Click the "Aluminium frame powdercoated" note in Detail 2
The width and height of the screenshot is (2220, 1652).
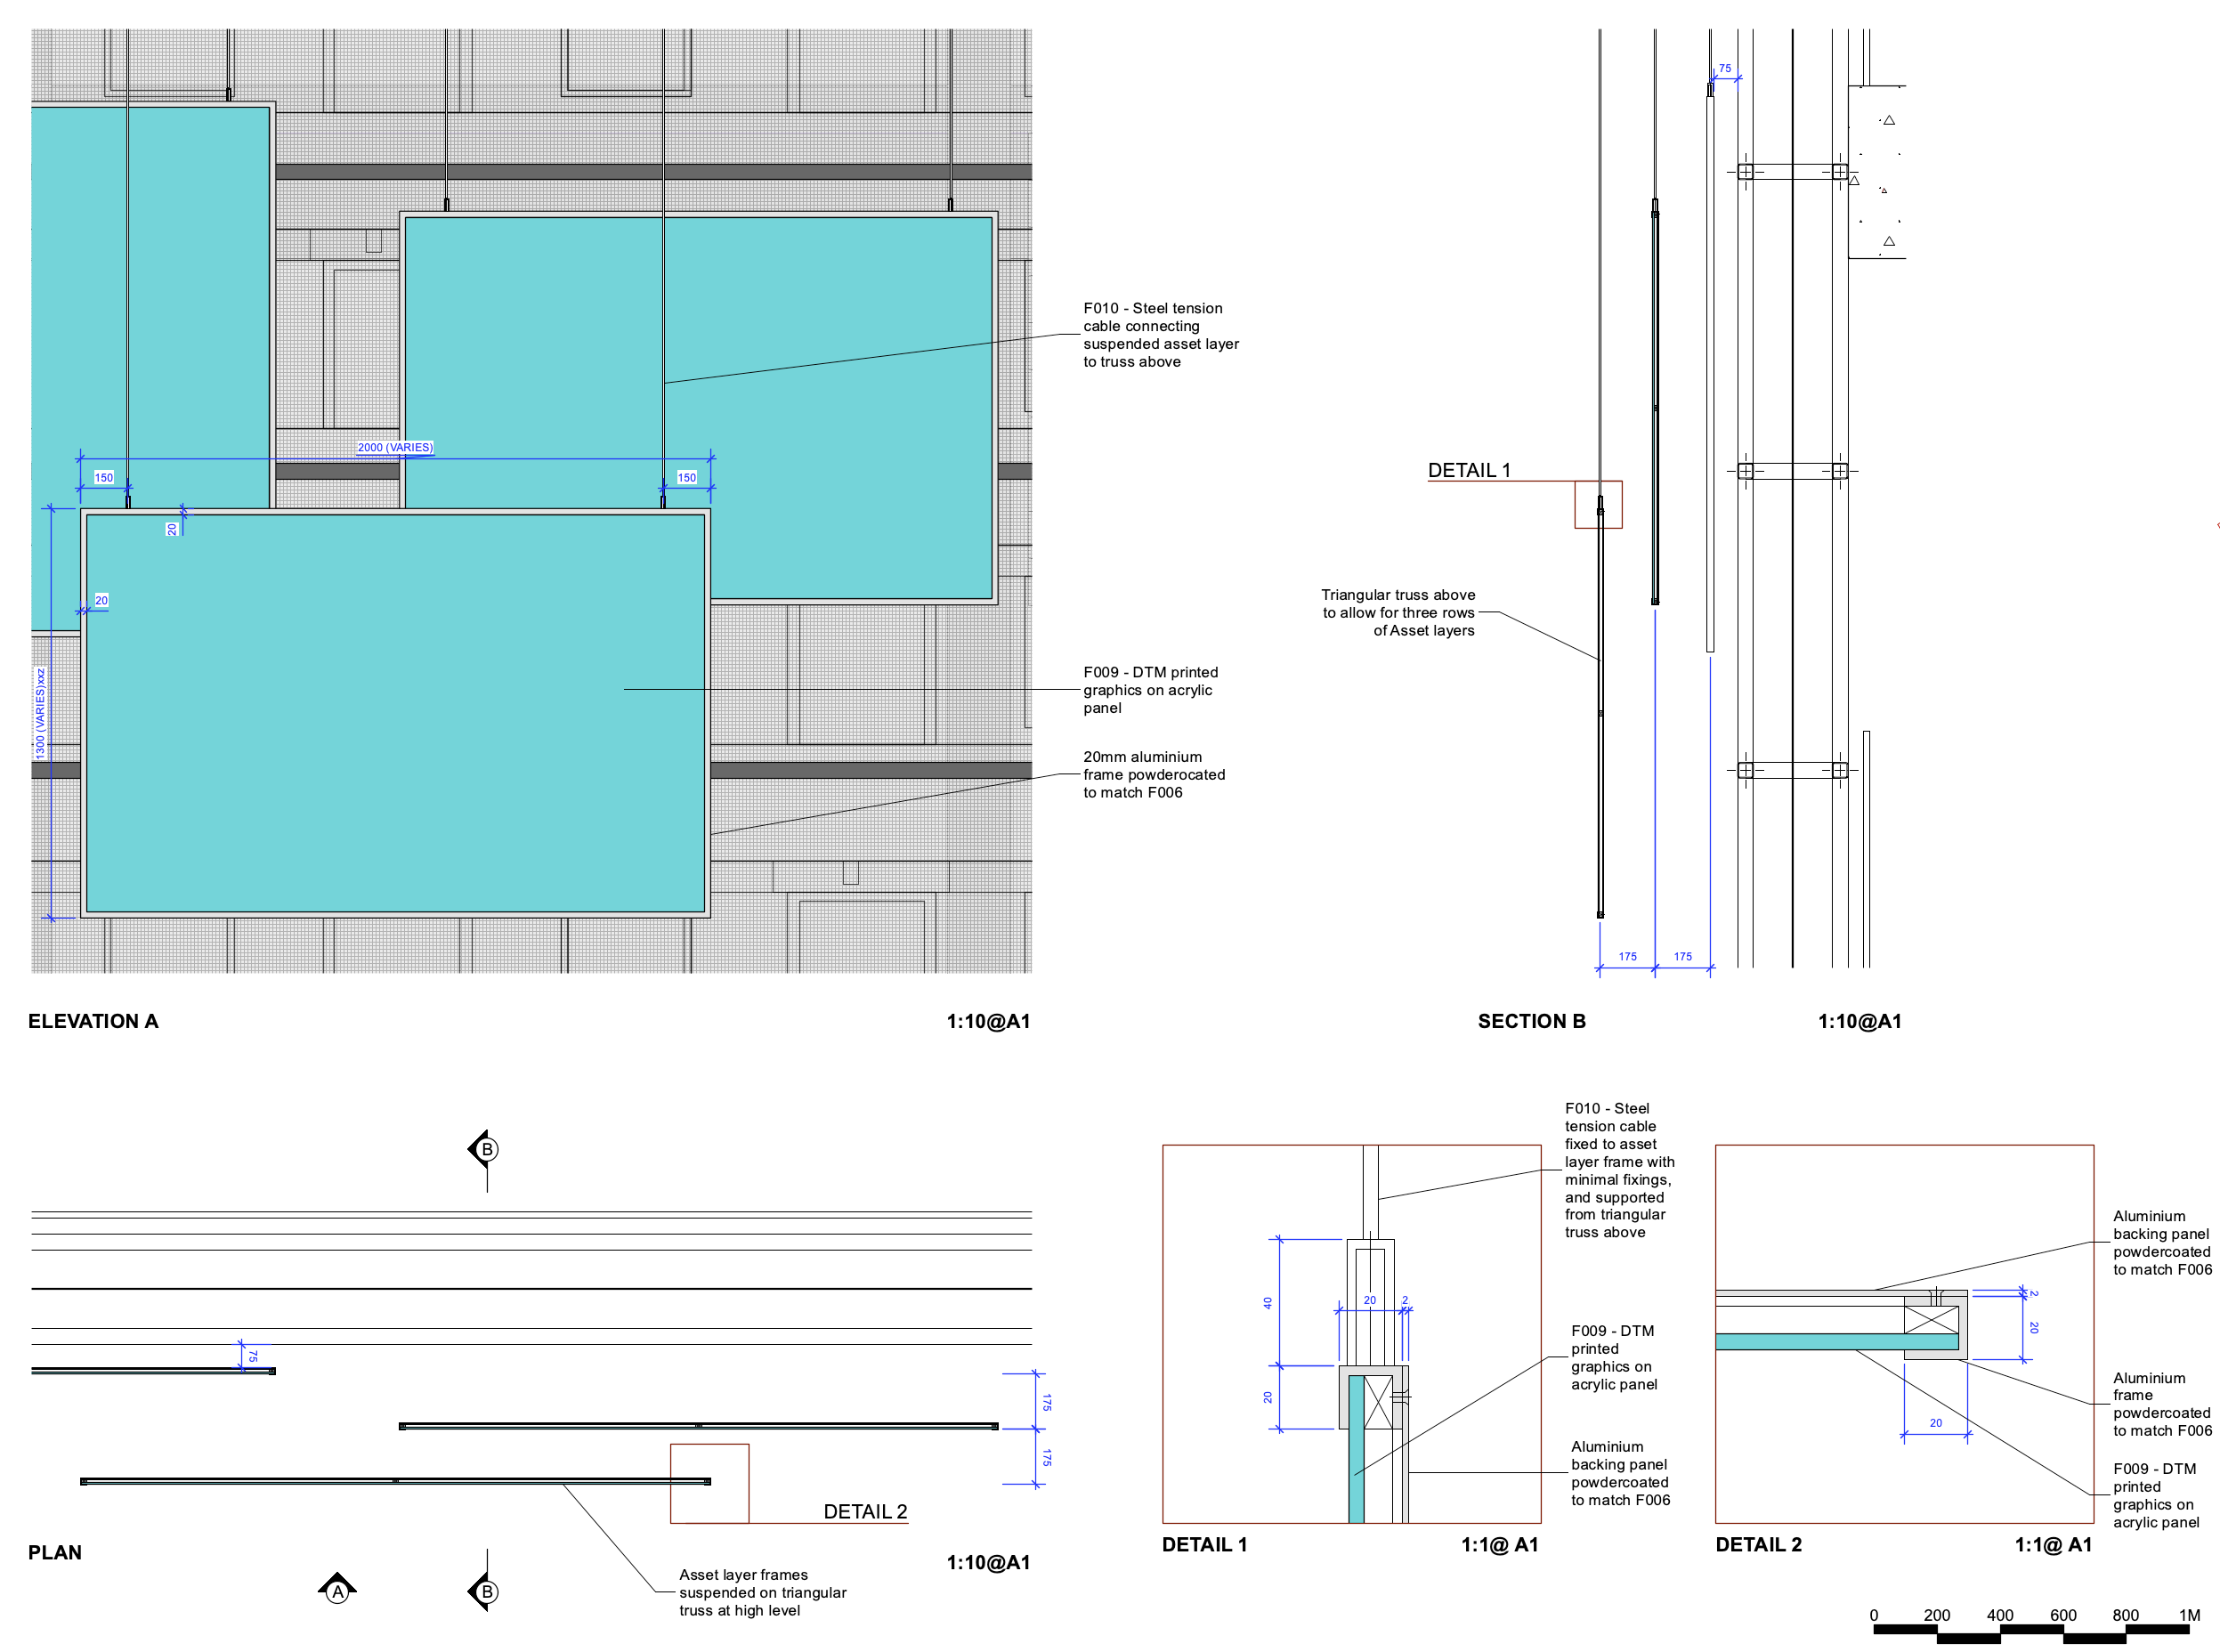pos(2161,1404)
